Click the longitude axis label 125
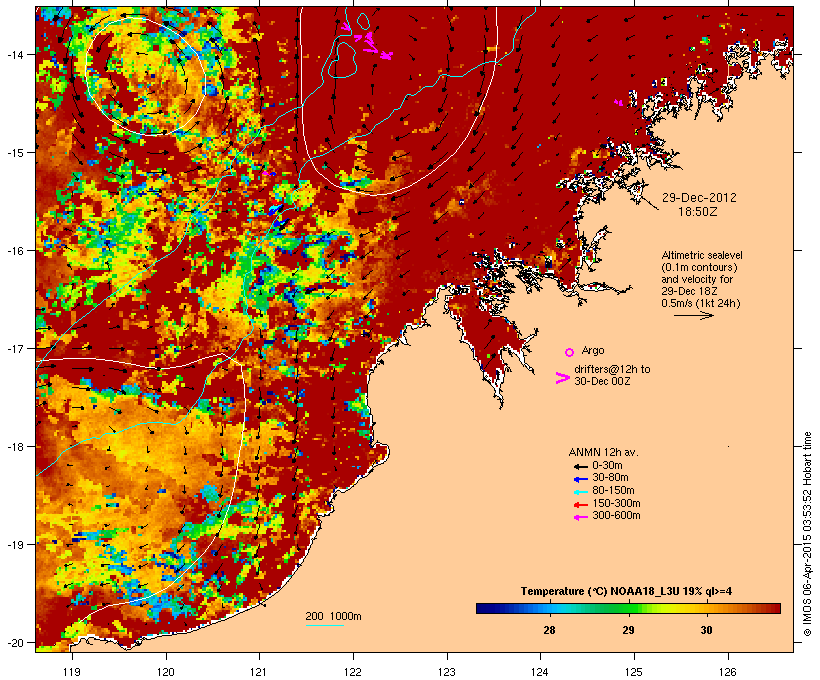This screenshot has width=820, height=680. [634, 672]
